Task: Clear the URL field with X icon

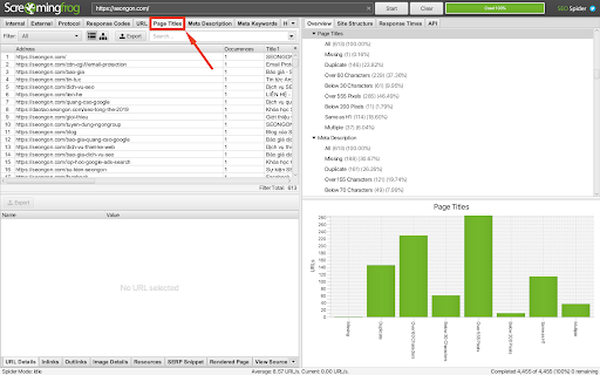Action: pos(368,8)
